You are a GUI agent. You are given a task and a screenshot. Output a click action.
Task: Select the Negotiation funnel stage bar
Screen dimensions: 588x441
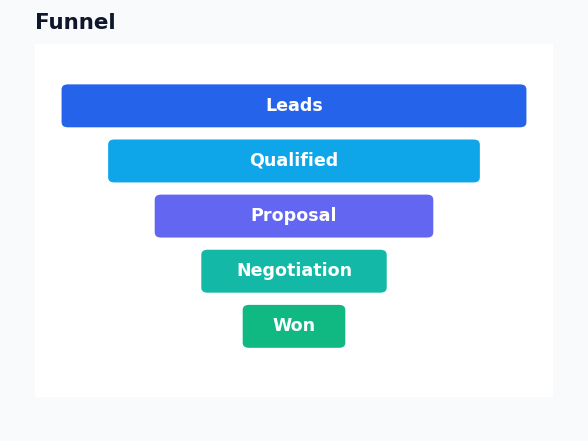[x=294, y=271]
